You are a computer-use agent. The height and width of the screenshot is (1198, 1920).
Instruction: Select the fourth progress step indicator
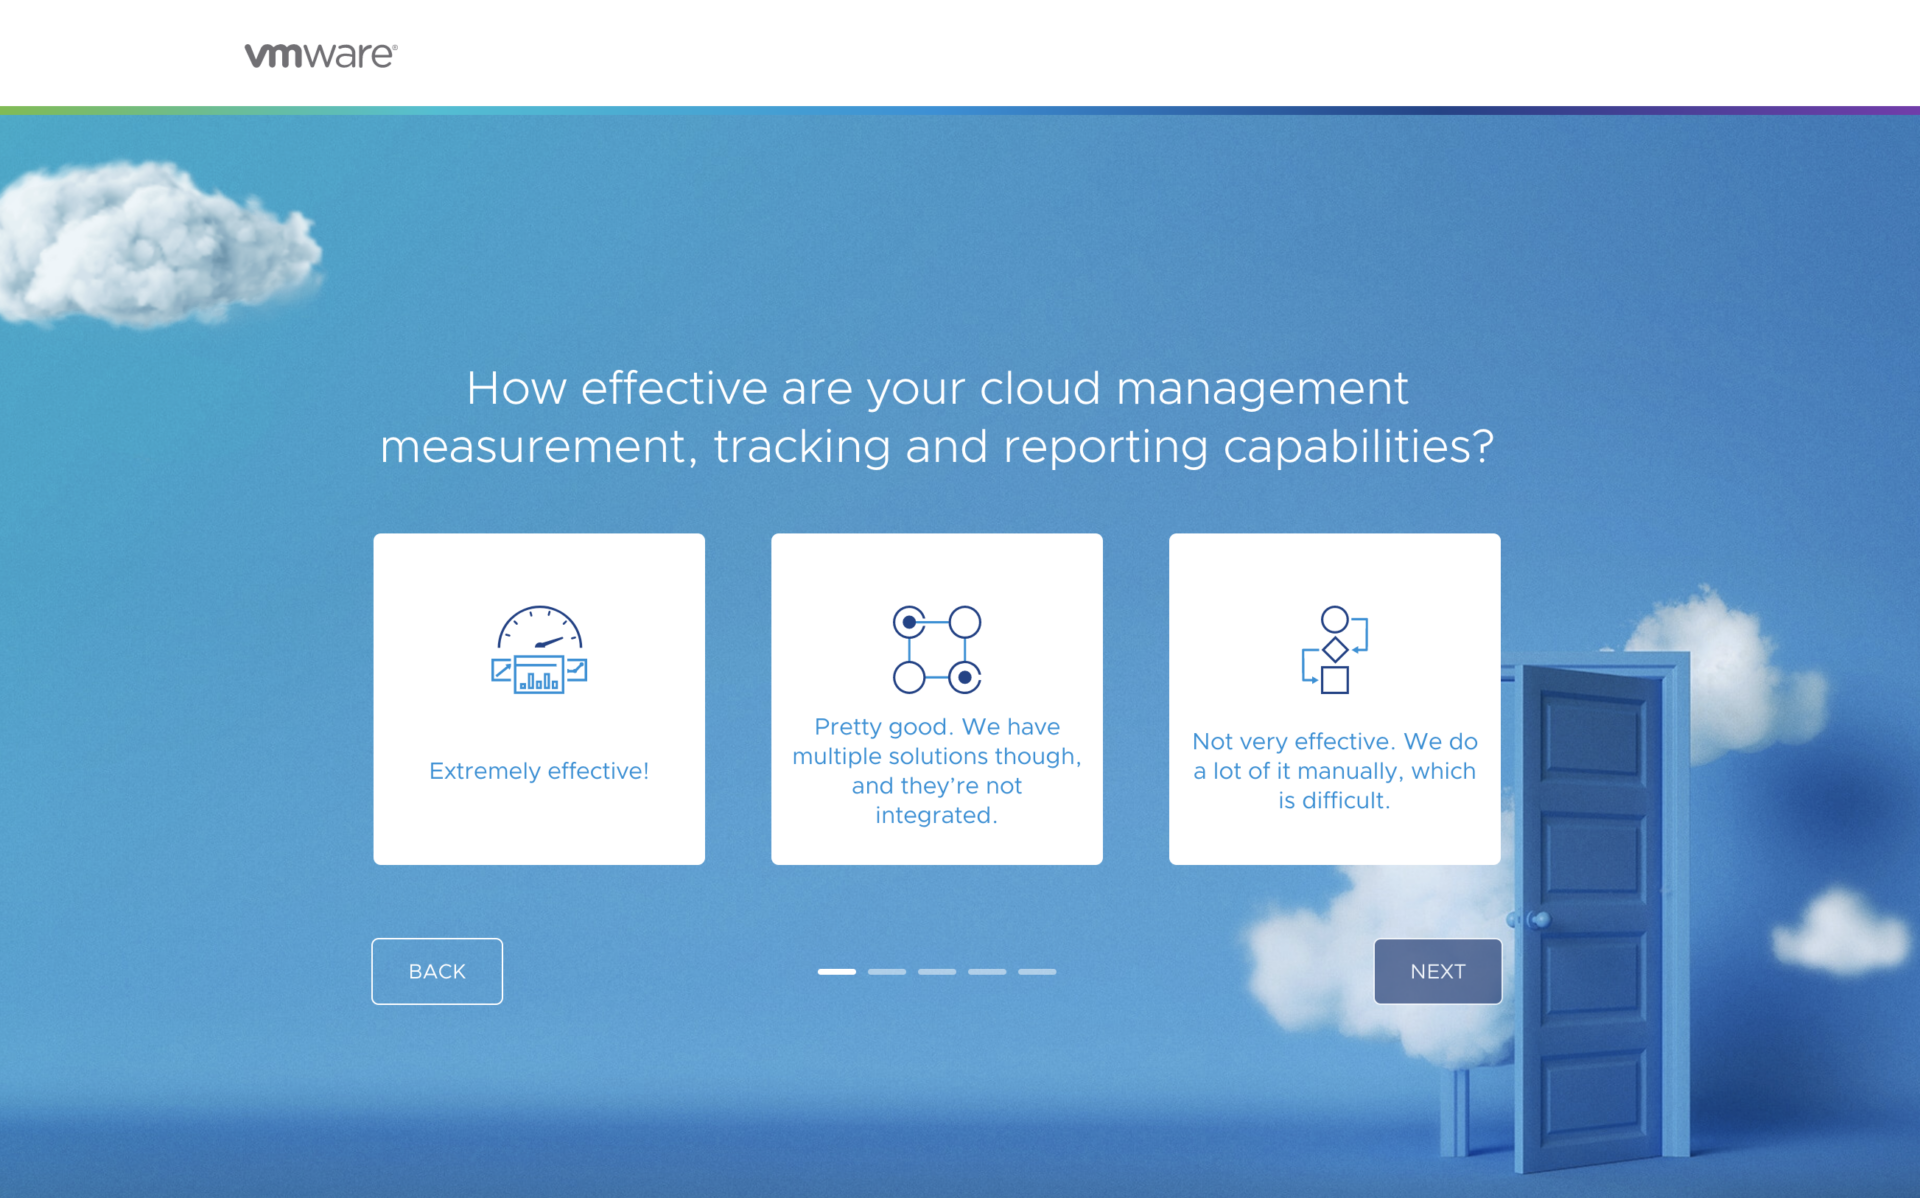[987, 971]
